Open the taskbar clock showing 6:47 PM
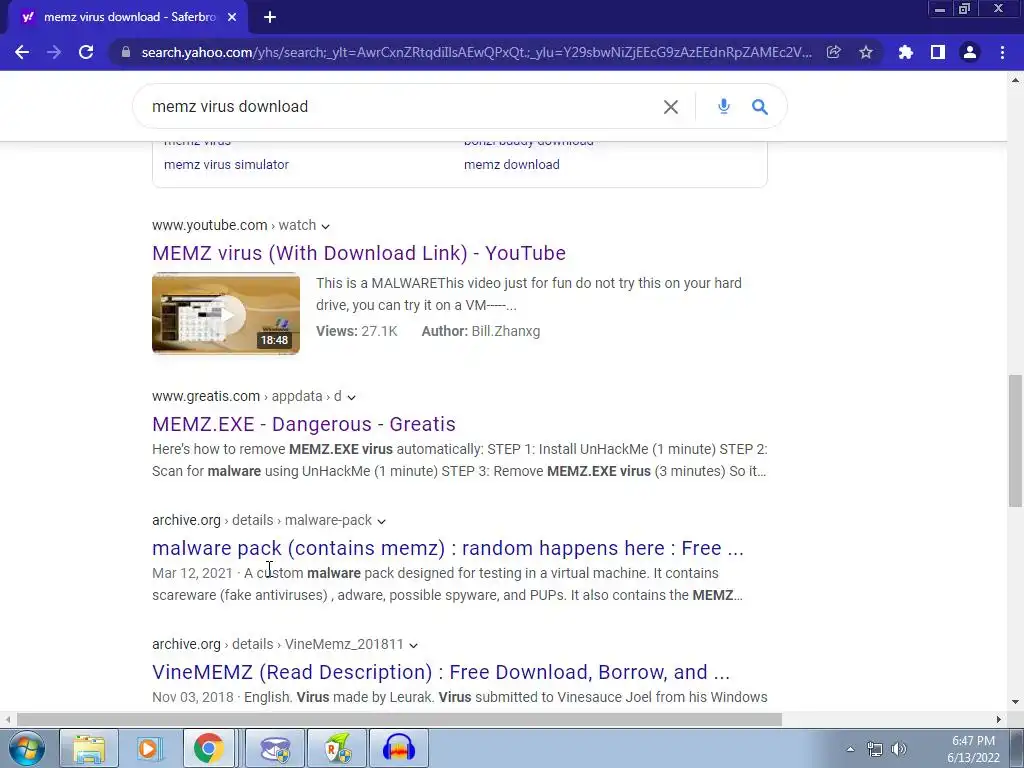 tap(973, 749)
